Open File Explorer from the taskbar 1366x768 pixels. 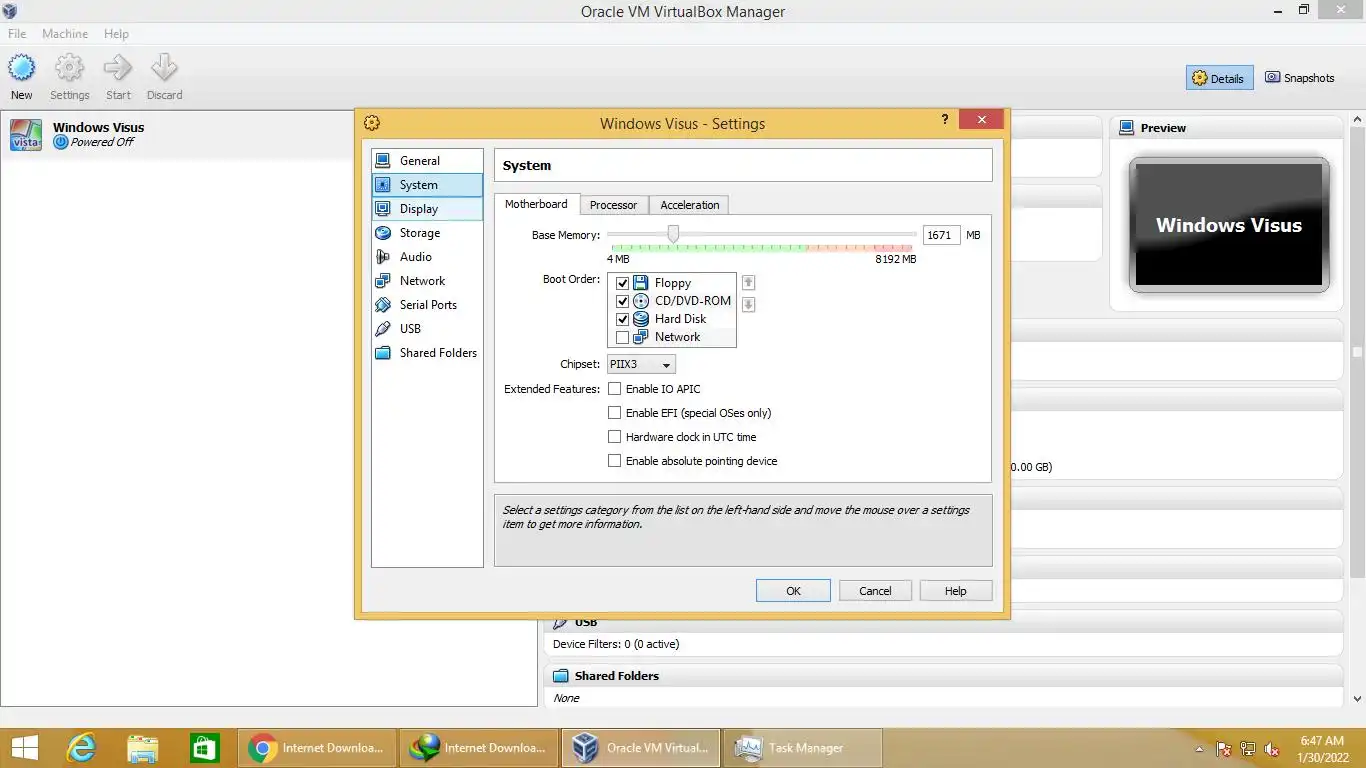pos(143,747)
